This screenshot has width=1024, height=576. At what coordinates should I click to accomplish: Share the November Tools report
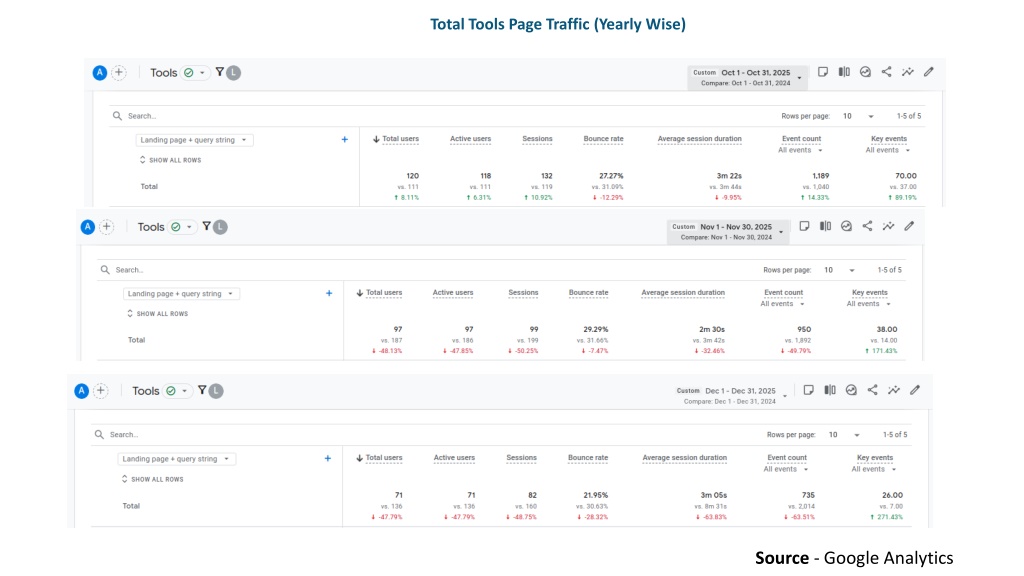pos(867,226)
